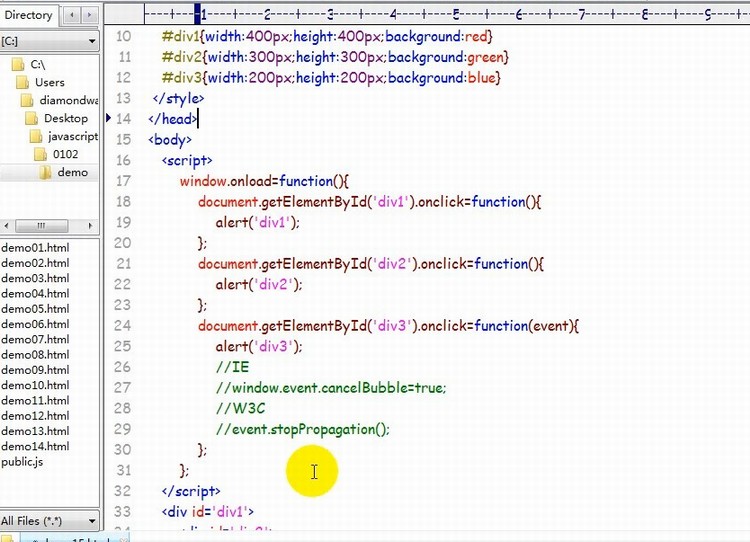Open demo07.html in the file list
750x542 pixels.
[35, 340]
